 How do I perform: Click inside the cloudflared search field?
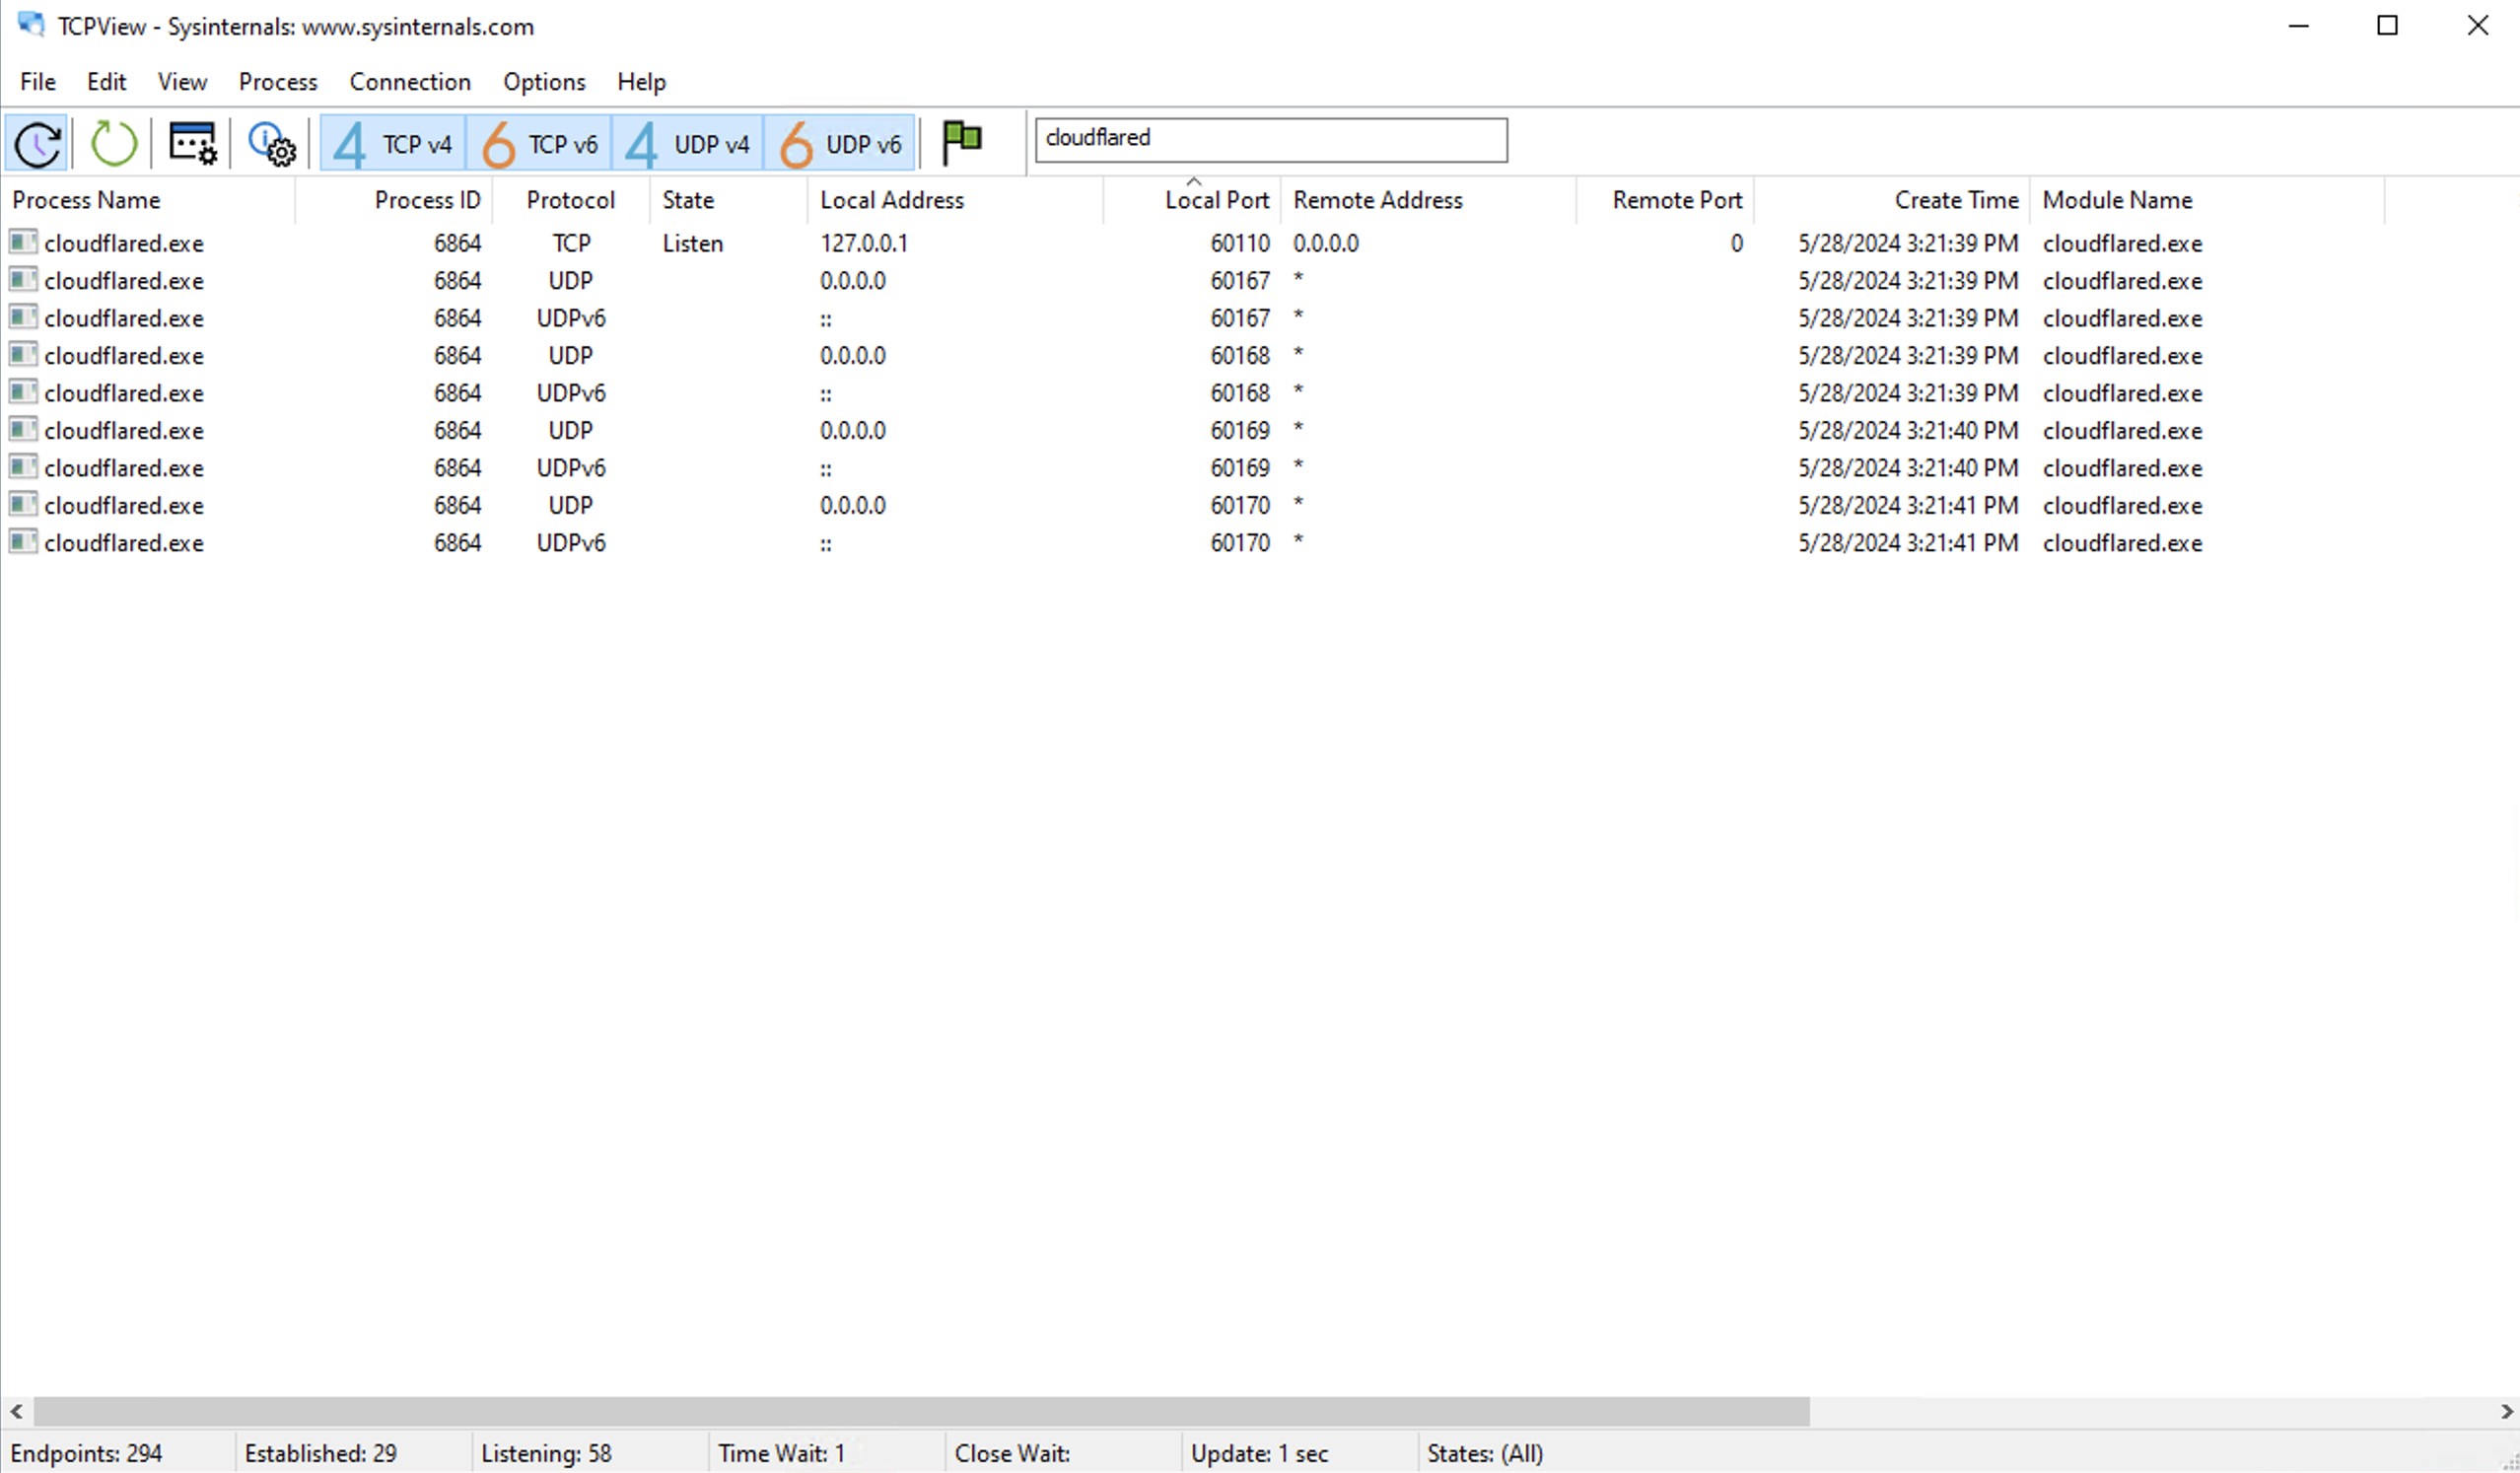click(1270, 139)
